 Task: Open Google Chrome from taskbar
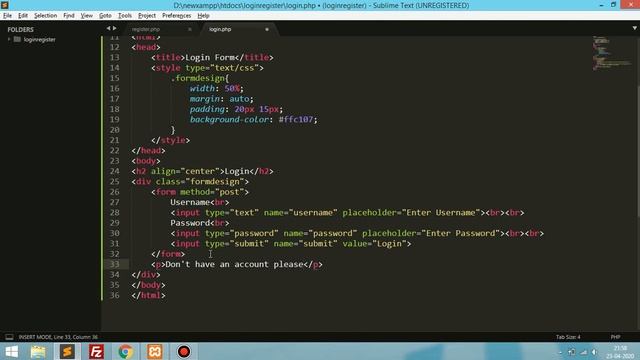pos(125,351)
